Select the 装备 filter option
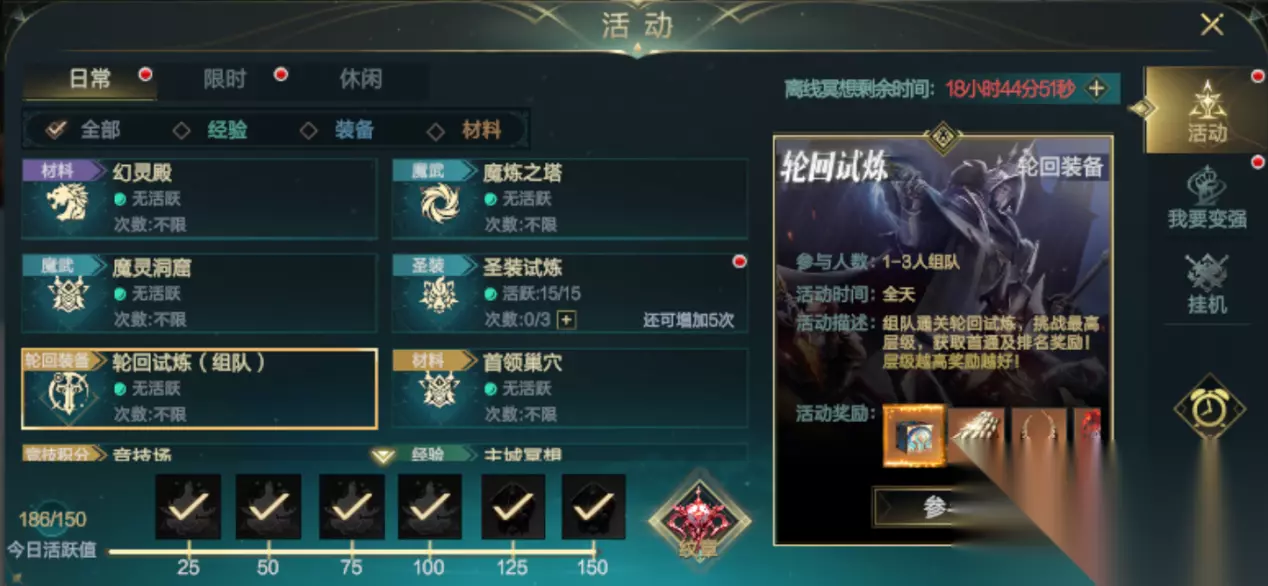 [338, 130]
